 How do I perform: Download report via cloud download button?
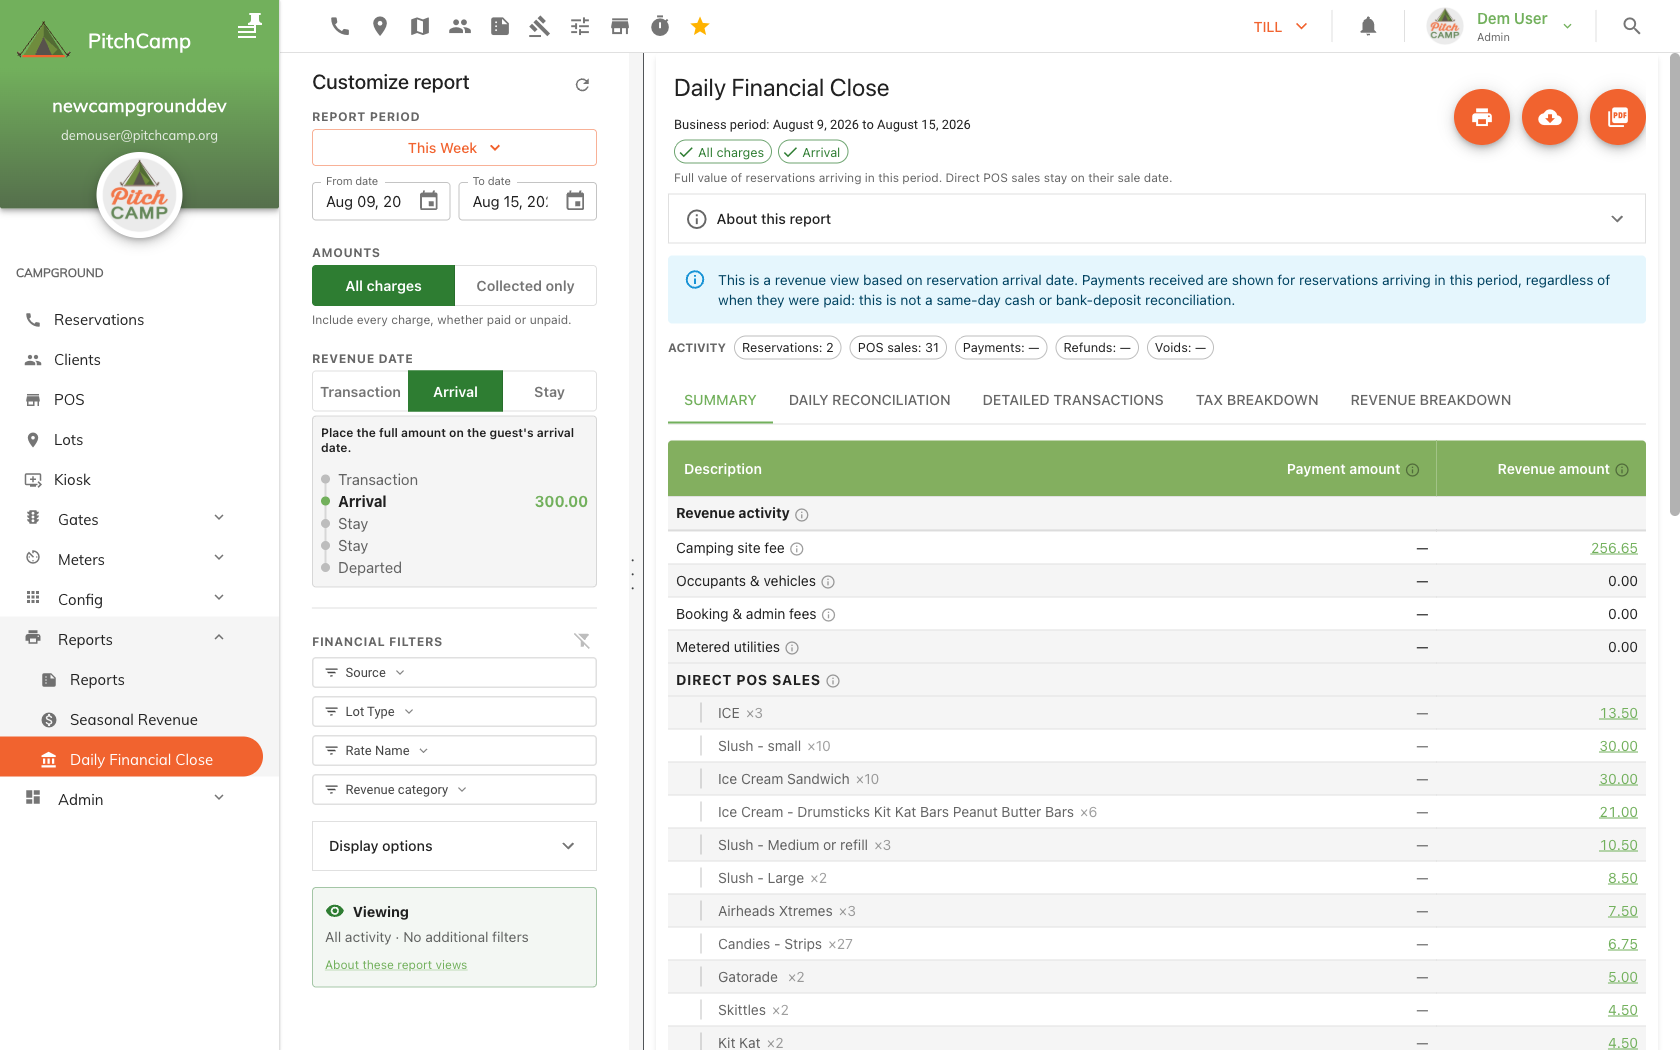point(1550,117)
